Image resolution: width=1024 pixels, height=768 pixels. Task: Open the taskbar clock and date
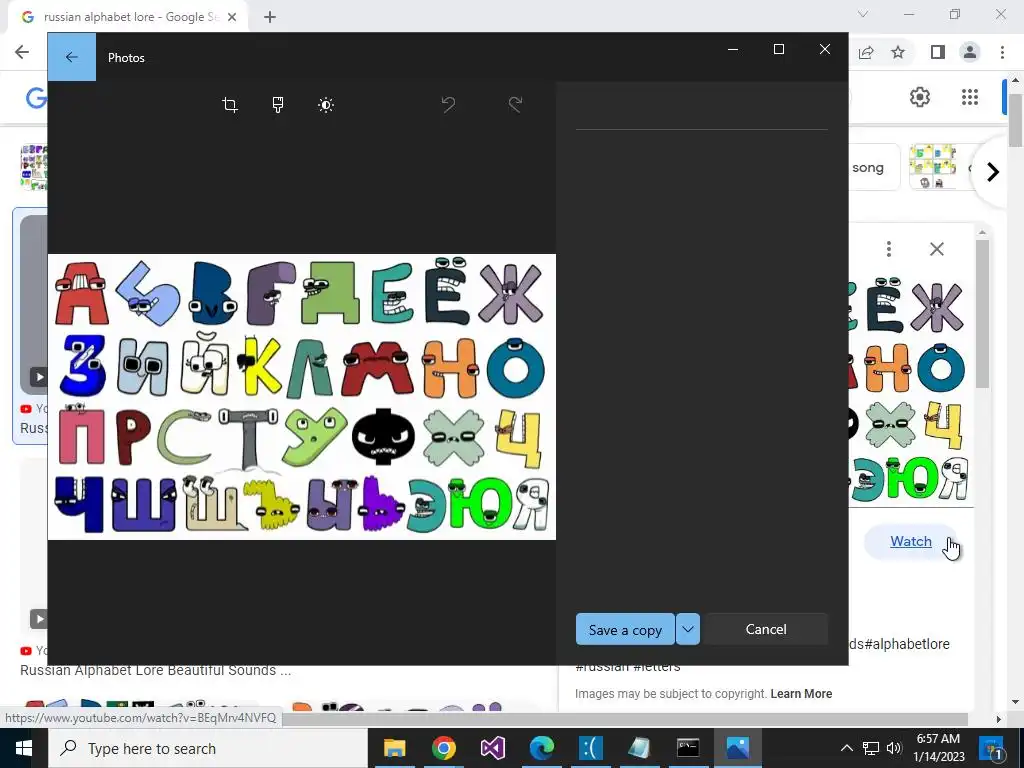(939, 748)
